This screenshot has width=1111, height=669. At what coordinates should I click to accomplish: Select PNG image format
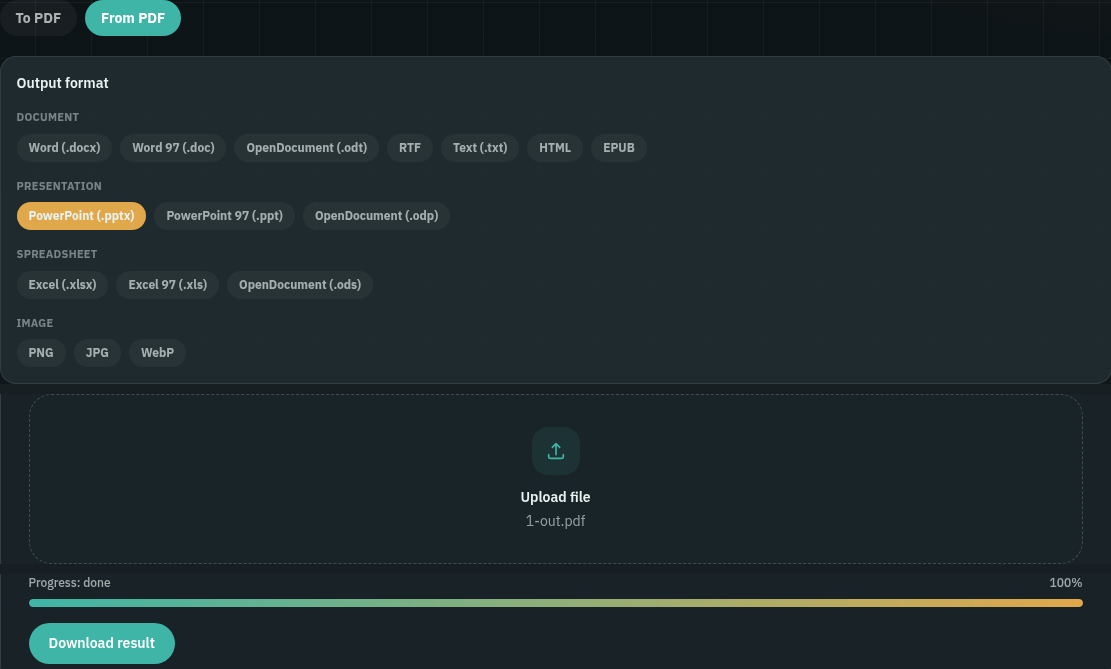pyautogui.click(x=41, y=352)
